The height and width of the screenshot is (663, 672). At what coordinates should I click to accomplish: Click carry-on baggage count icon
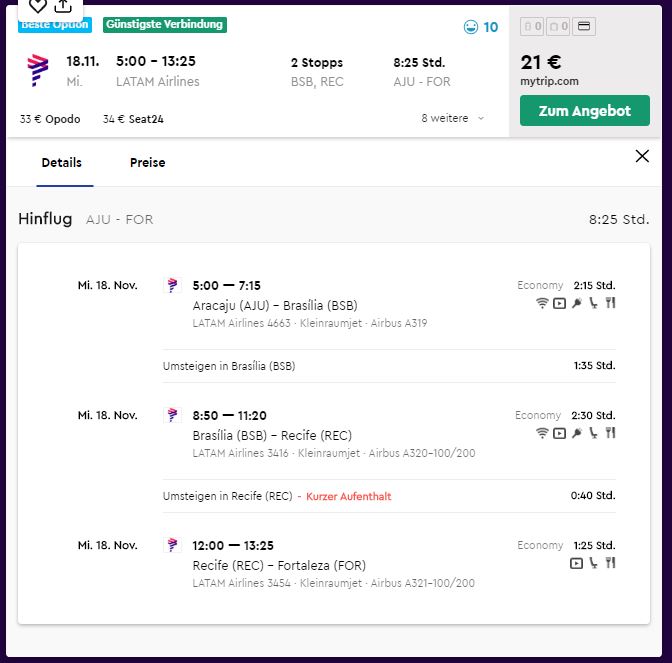[532, 27]
